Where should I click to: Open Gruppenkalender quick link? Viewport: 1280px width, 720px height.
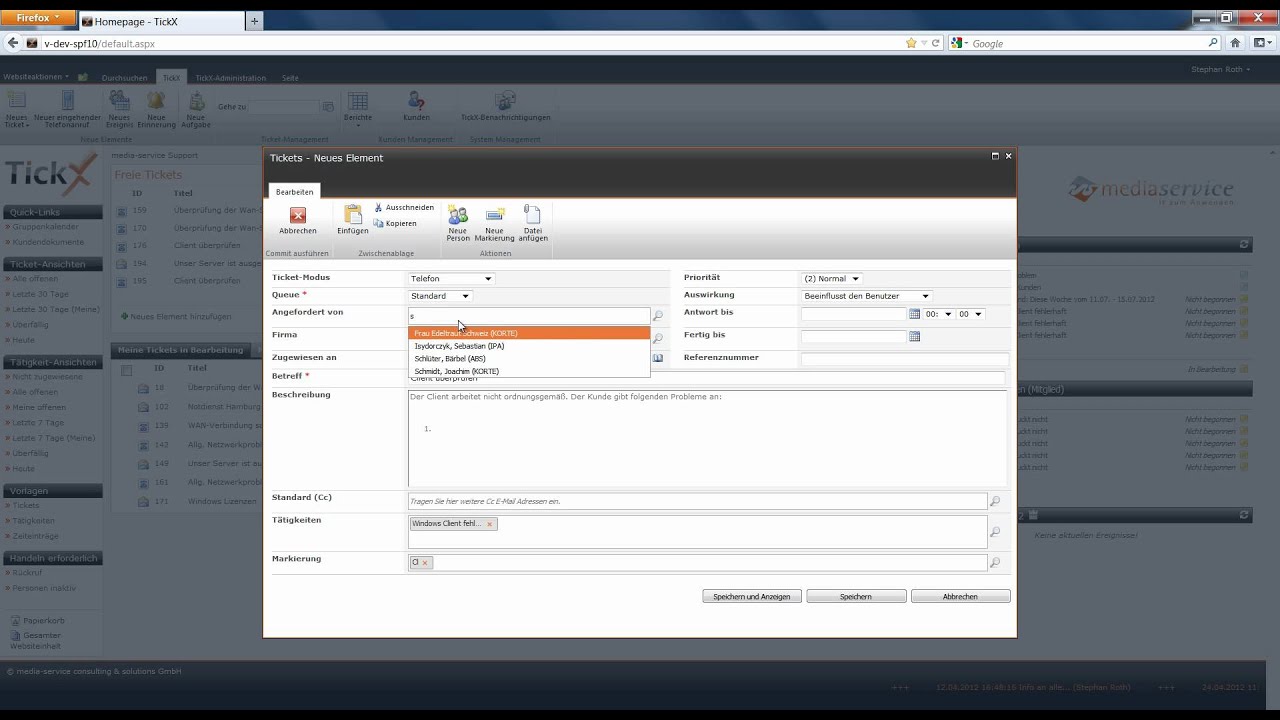46,227
